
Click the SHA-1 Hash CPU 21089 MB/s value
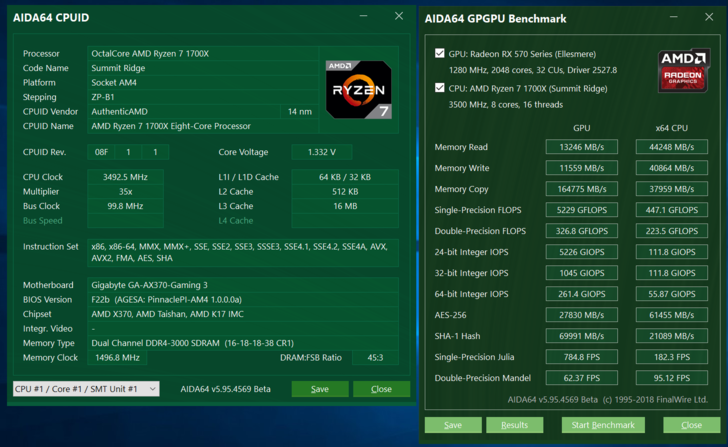[672, 336]
